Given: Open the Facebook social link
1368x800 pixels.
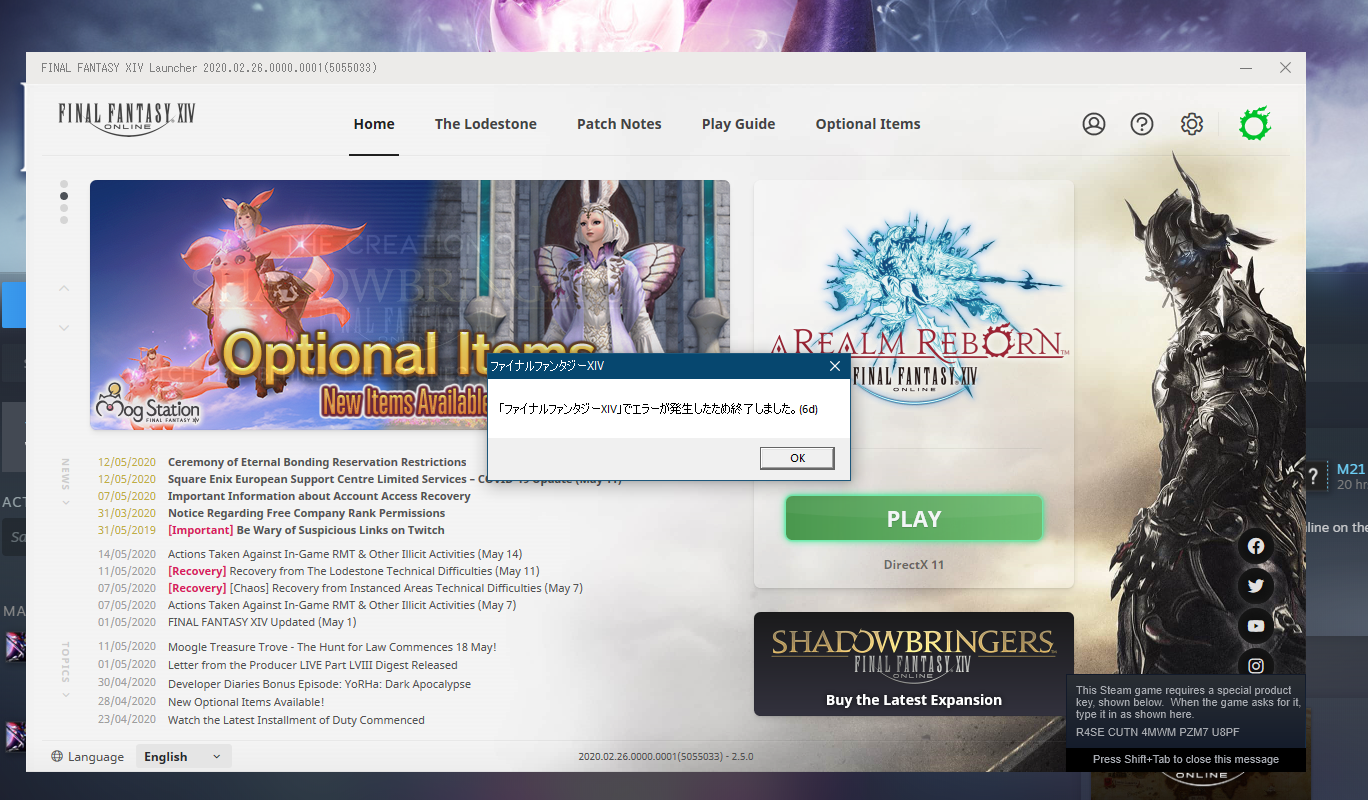Looking at the screenshot, I should 1256,546.
